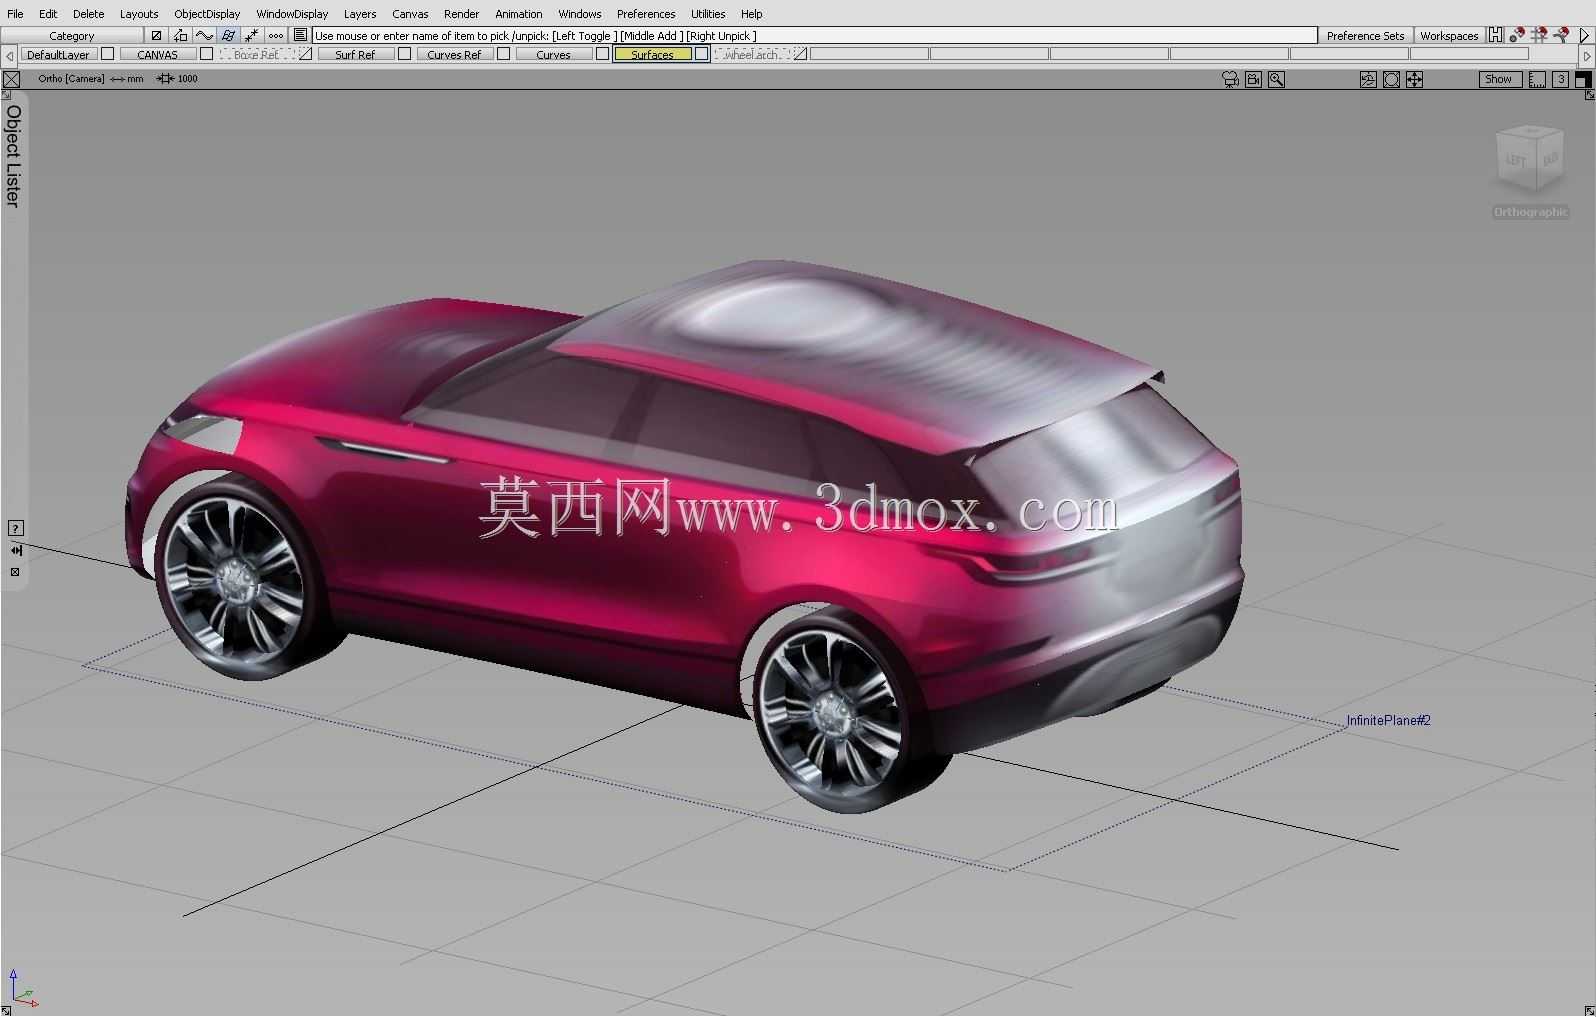Open the WindowDisplay menu
1596x1017 pixels.
(292, 14)
